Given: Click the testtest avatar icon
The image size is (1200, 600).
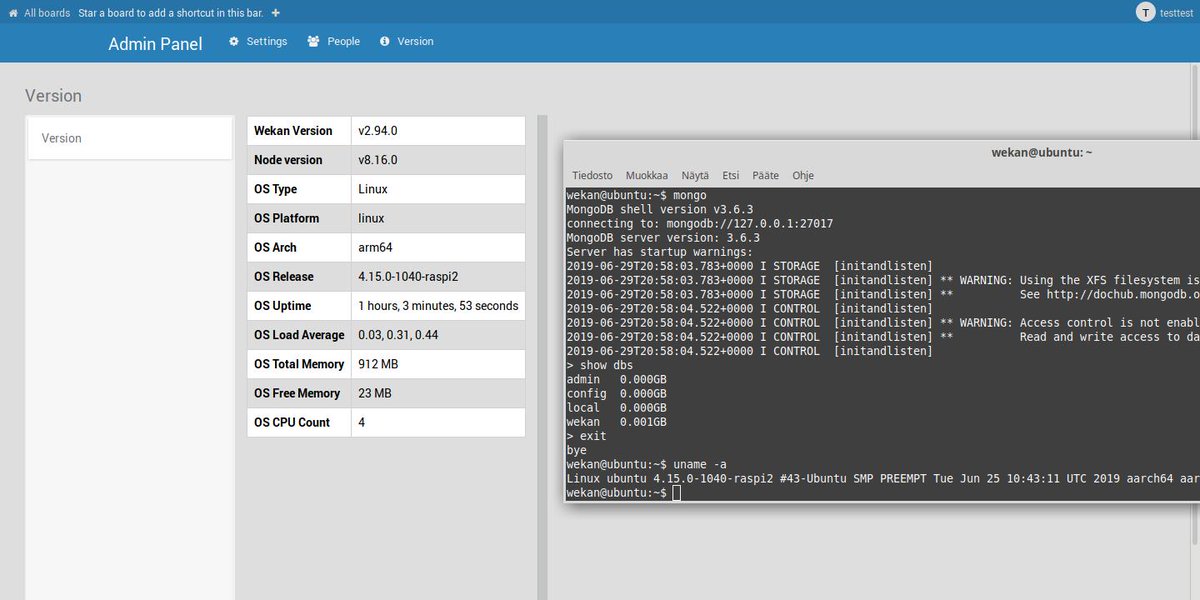Looking at the screenshot, I should [x=1145, y=12].
